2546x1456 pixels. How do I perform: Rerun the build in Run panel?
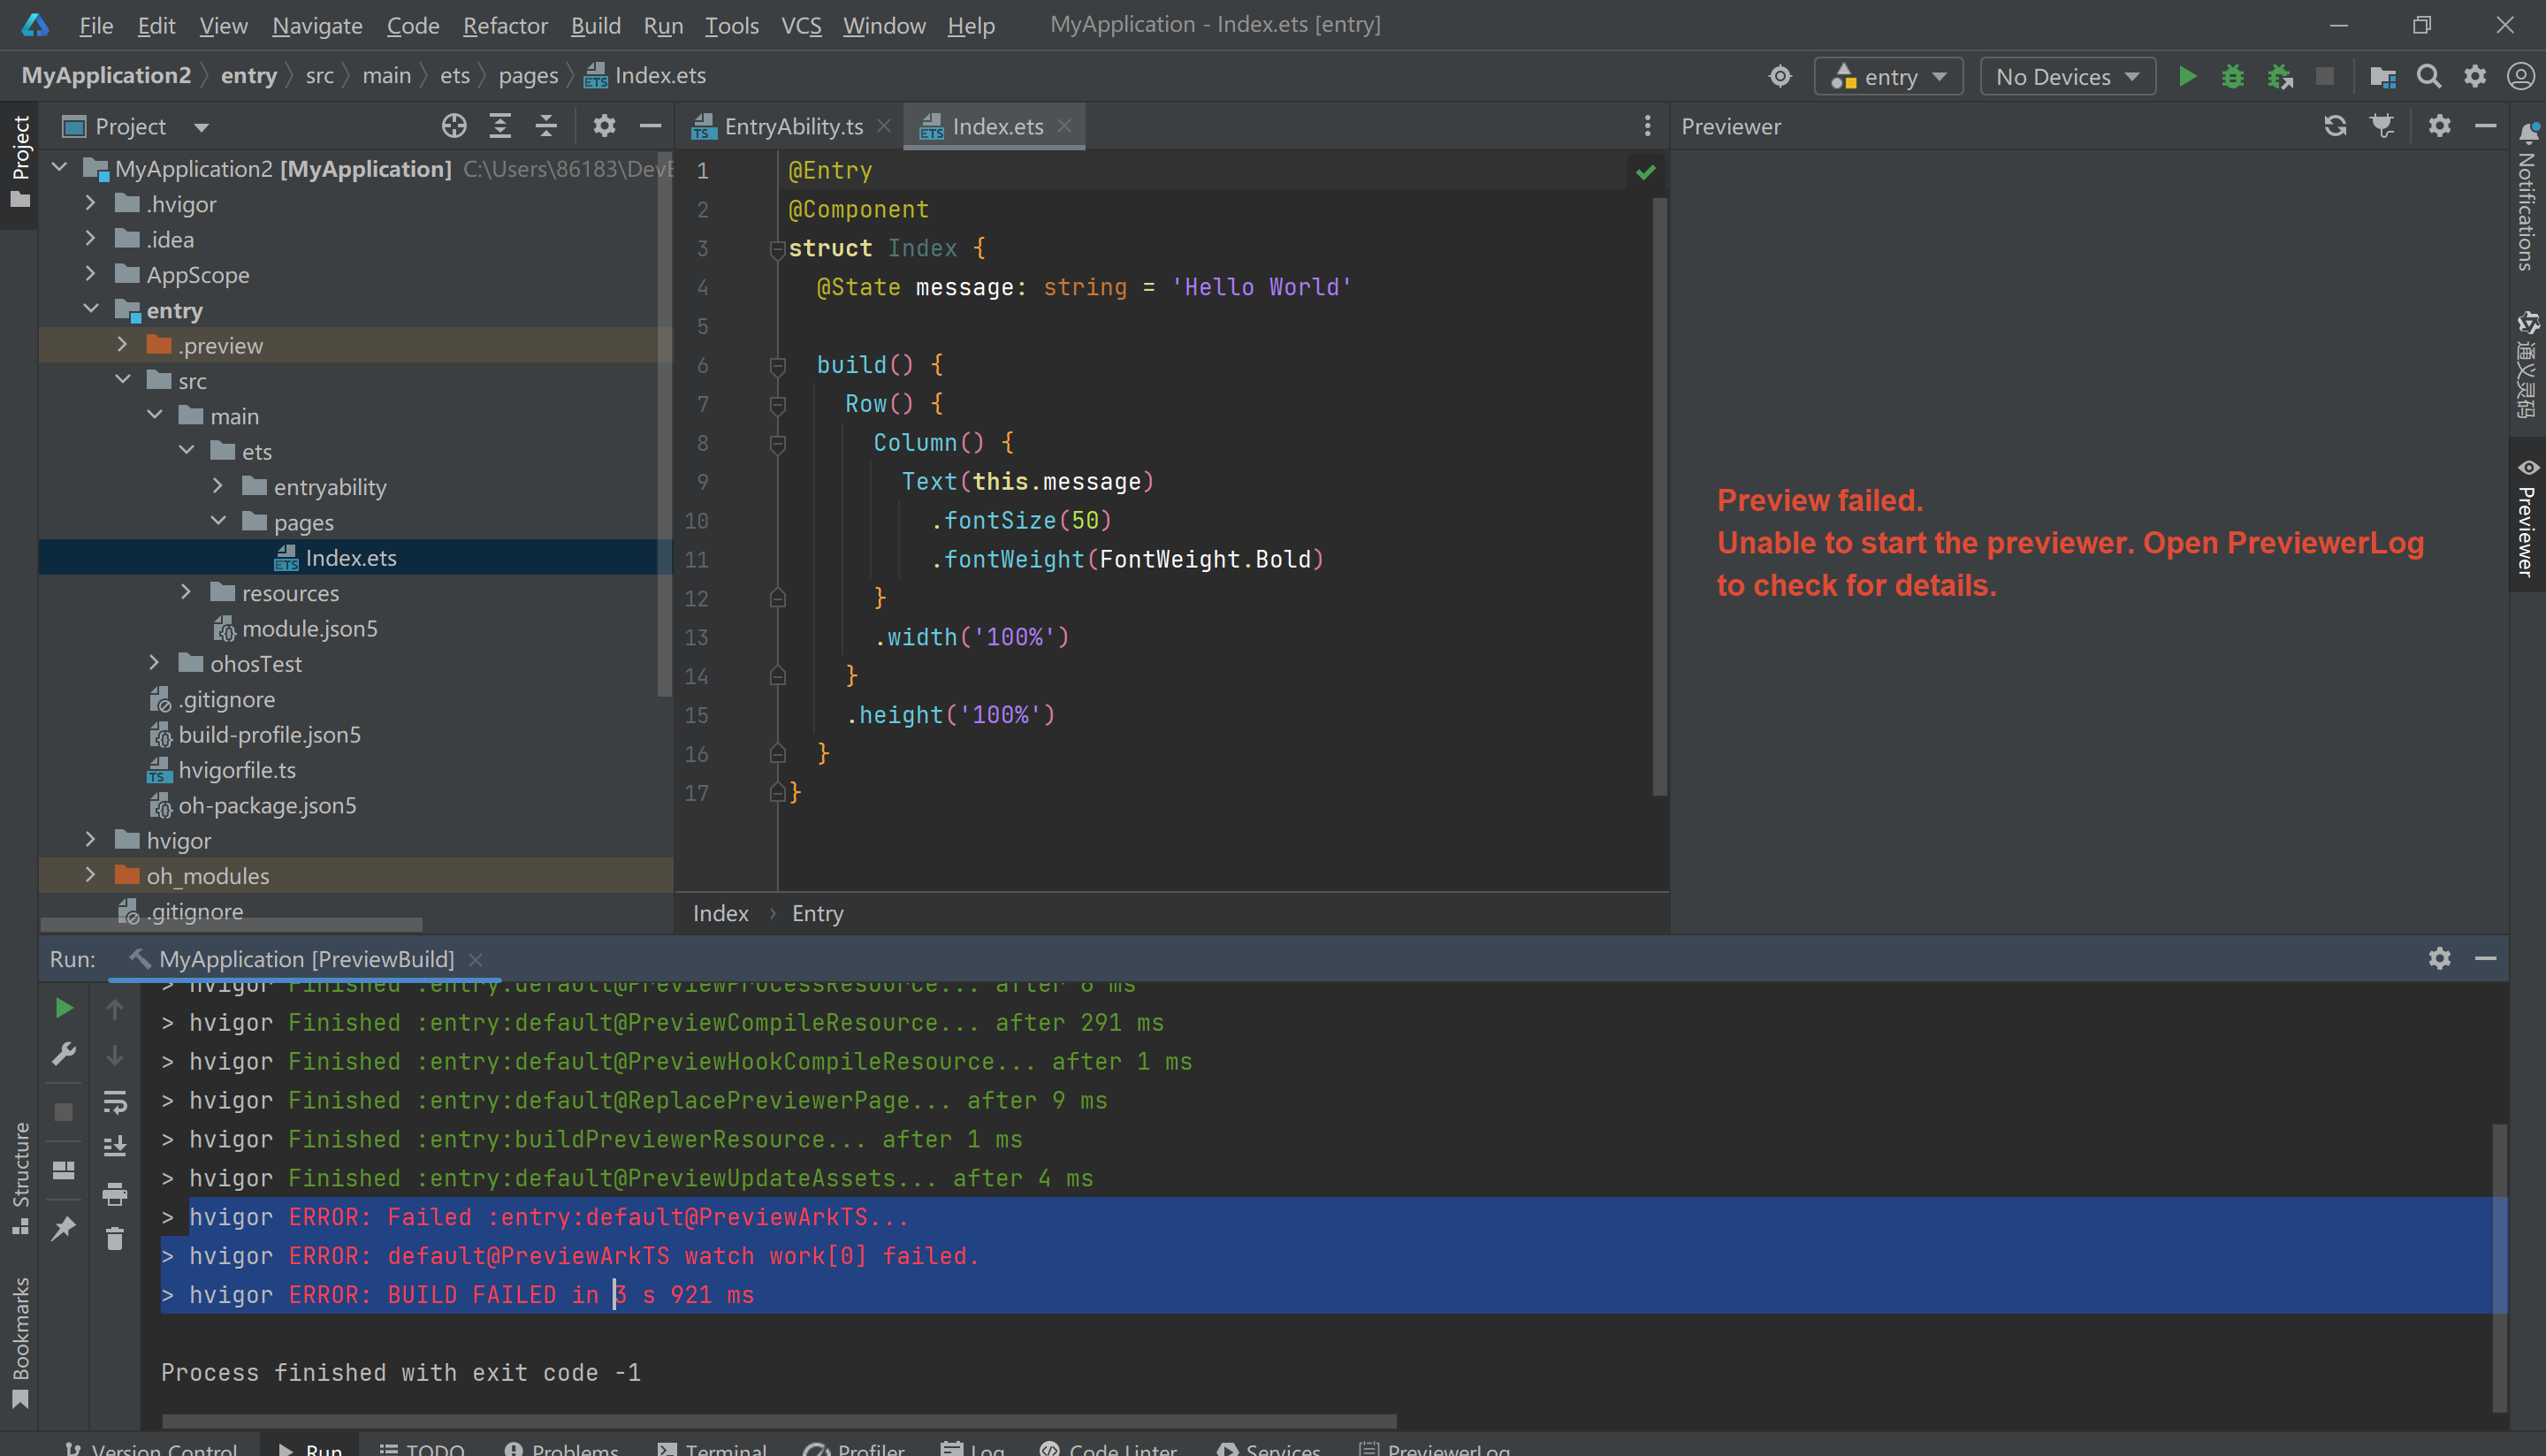tap(64, 1008)
